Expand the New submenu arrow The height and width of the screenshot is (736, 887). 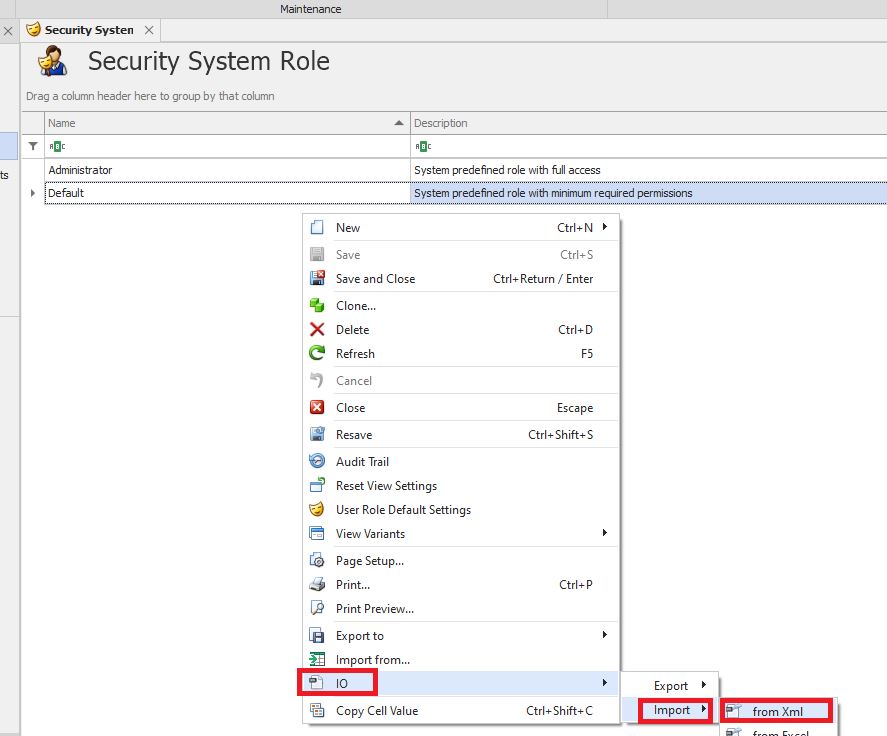click(605, 228)
